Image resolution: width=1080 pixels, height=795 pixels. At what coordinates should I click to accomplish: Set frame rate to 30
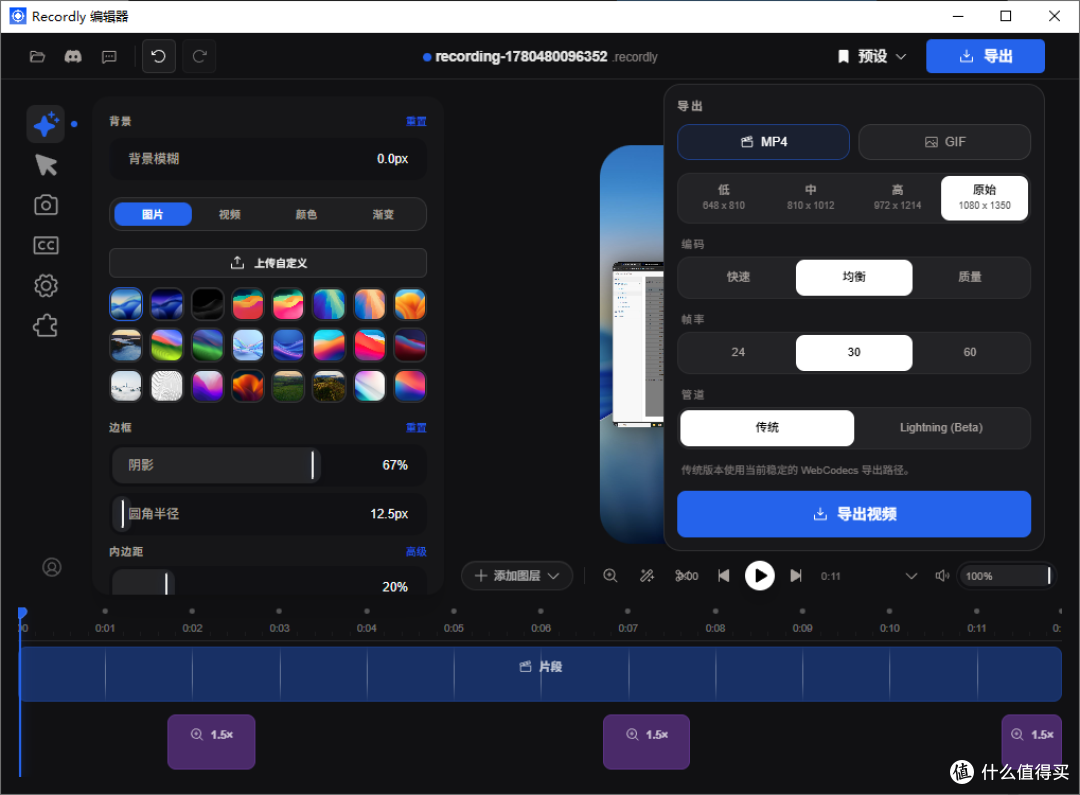point(854,353)
